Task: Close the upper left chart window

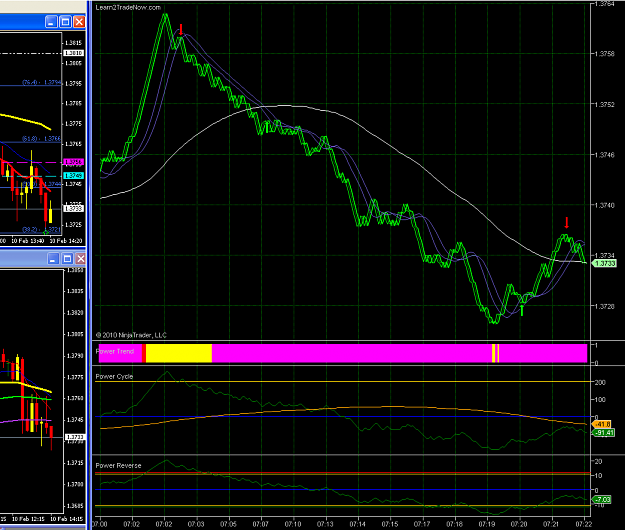Action: click(x=79, y=22)
